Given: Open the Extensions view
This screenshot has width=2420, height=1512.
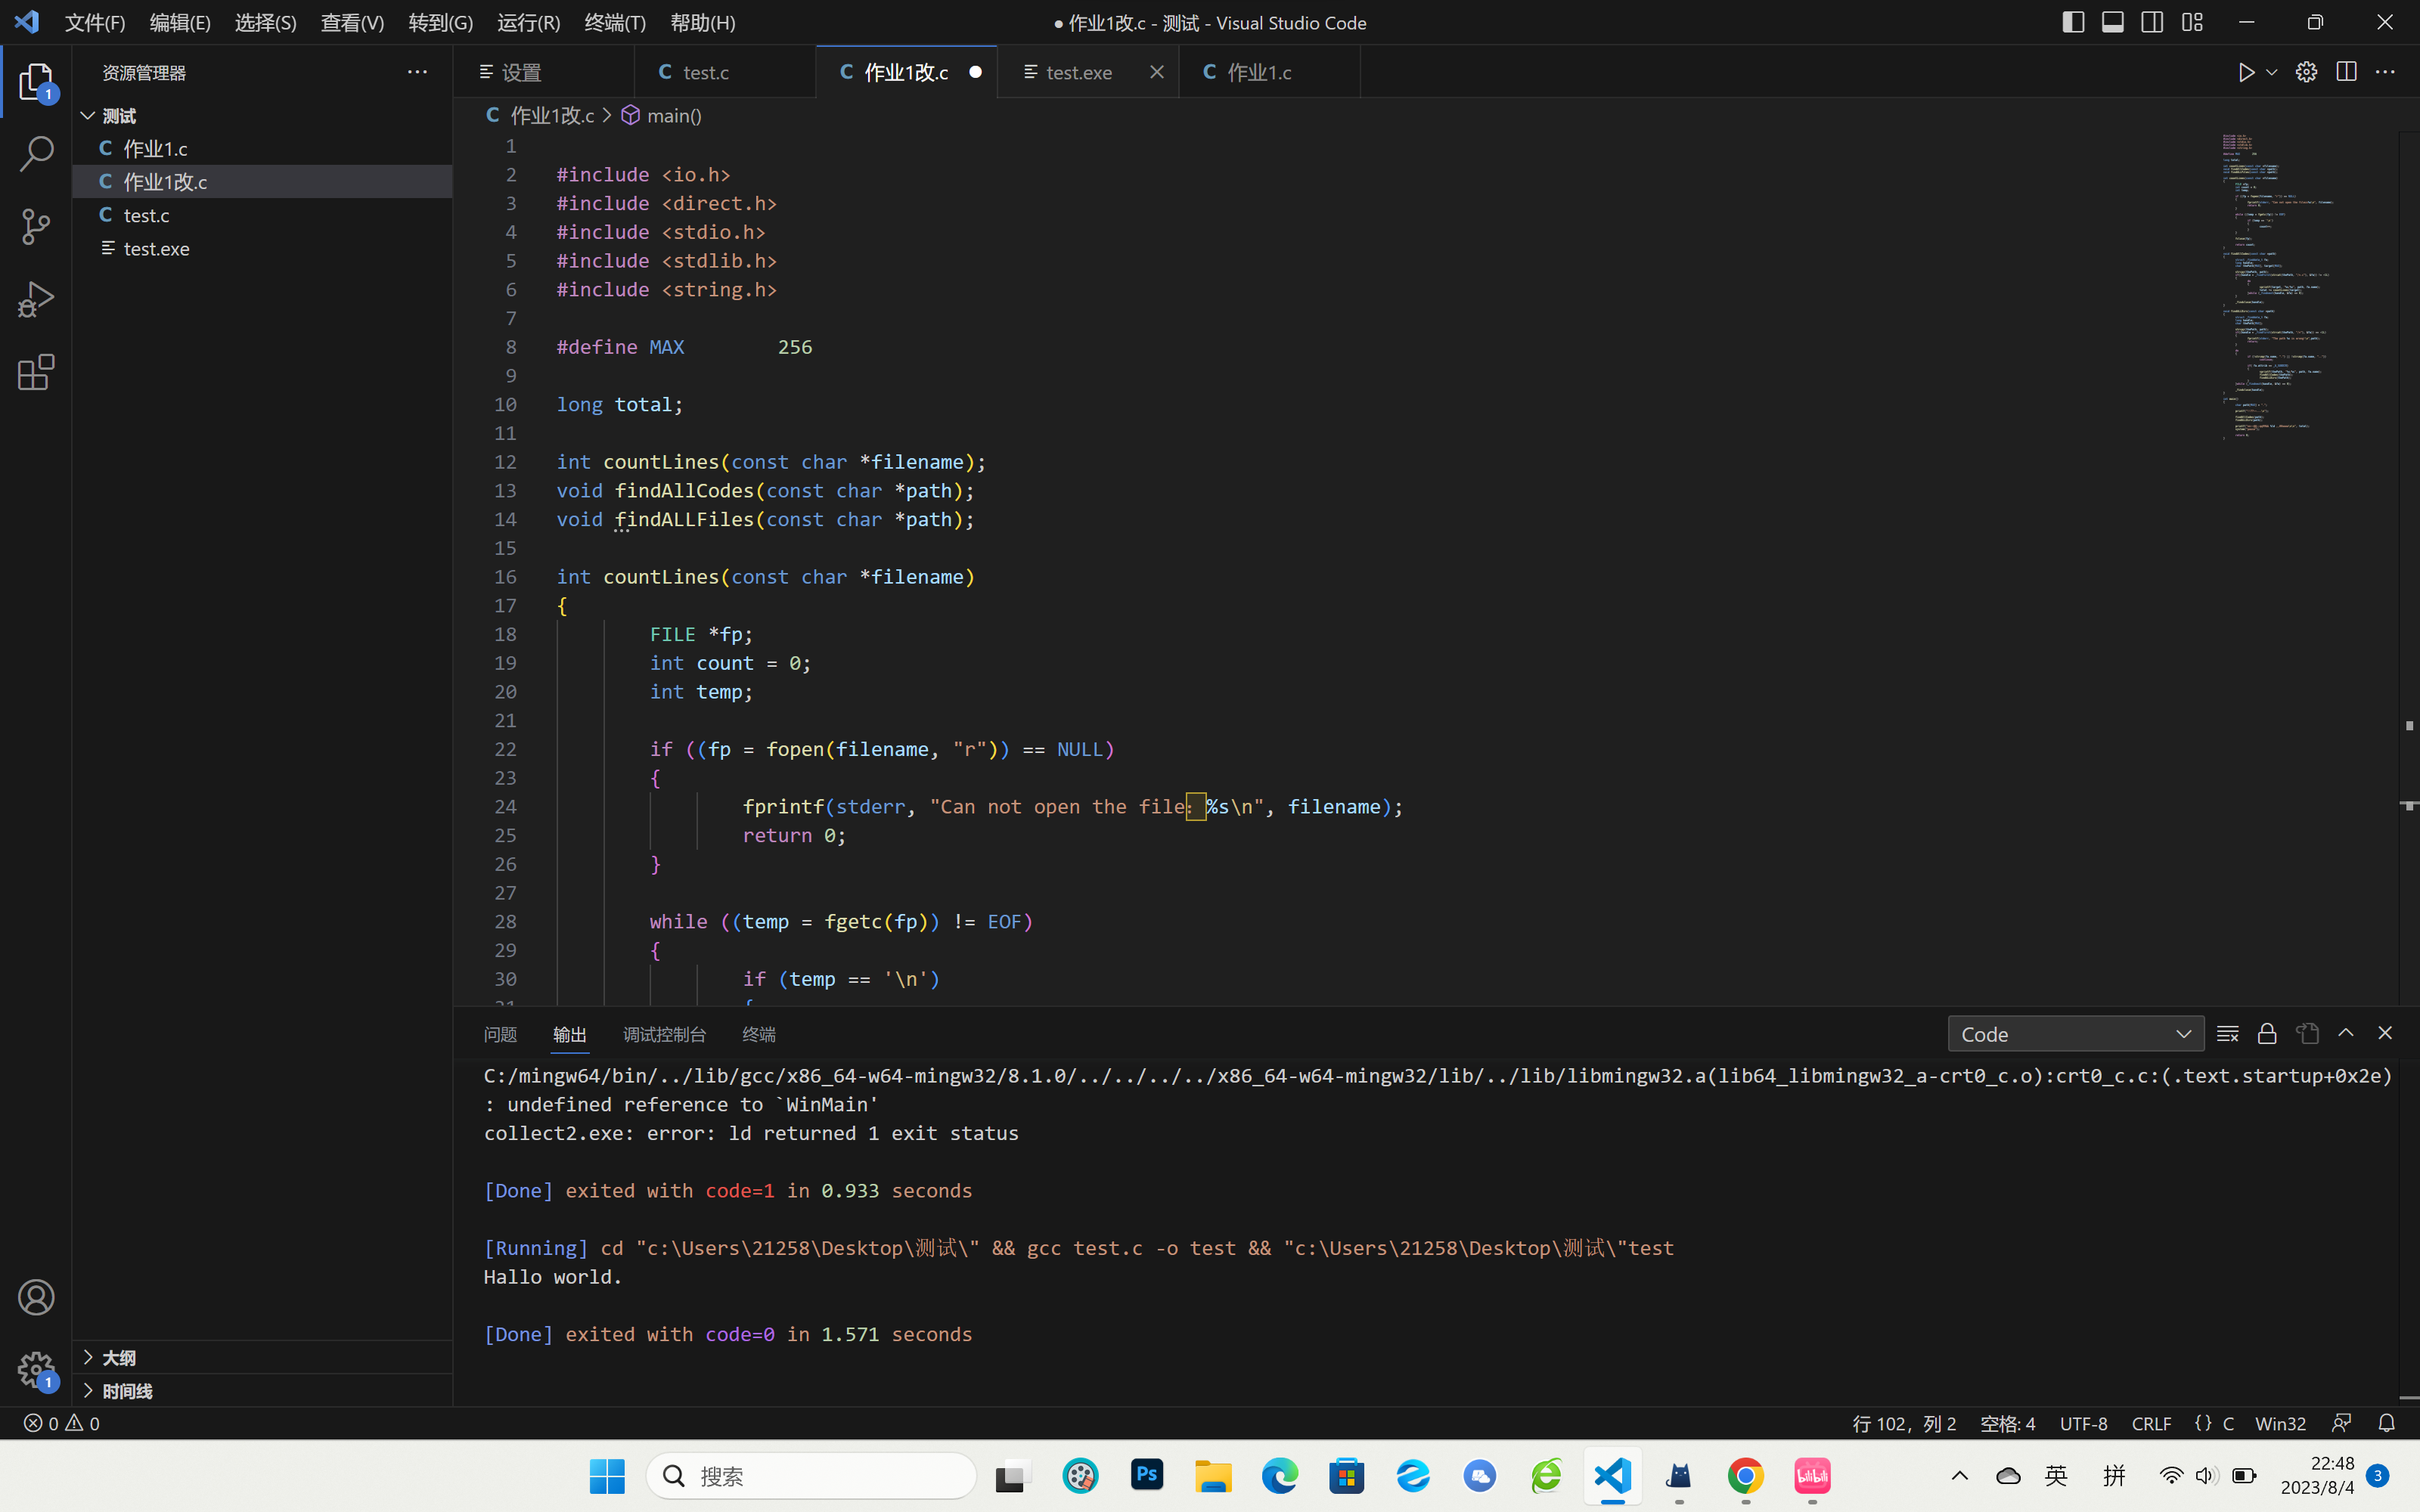Looking at the screenshot, I should (x=36, y=372).
